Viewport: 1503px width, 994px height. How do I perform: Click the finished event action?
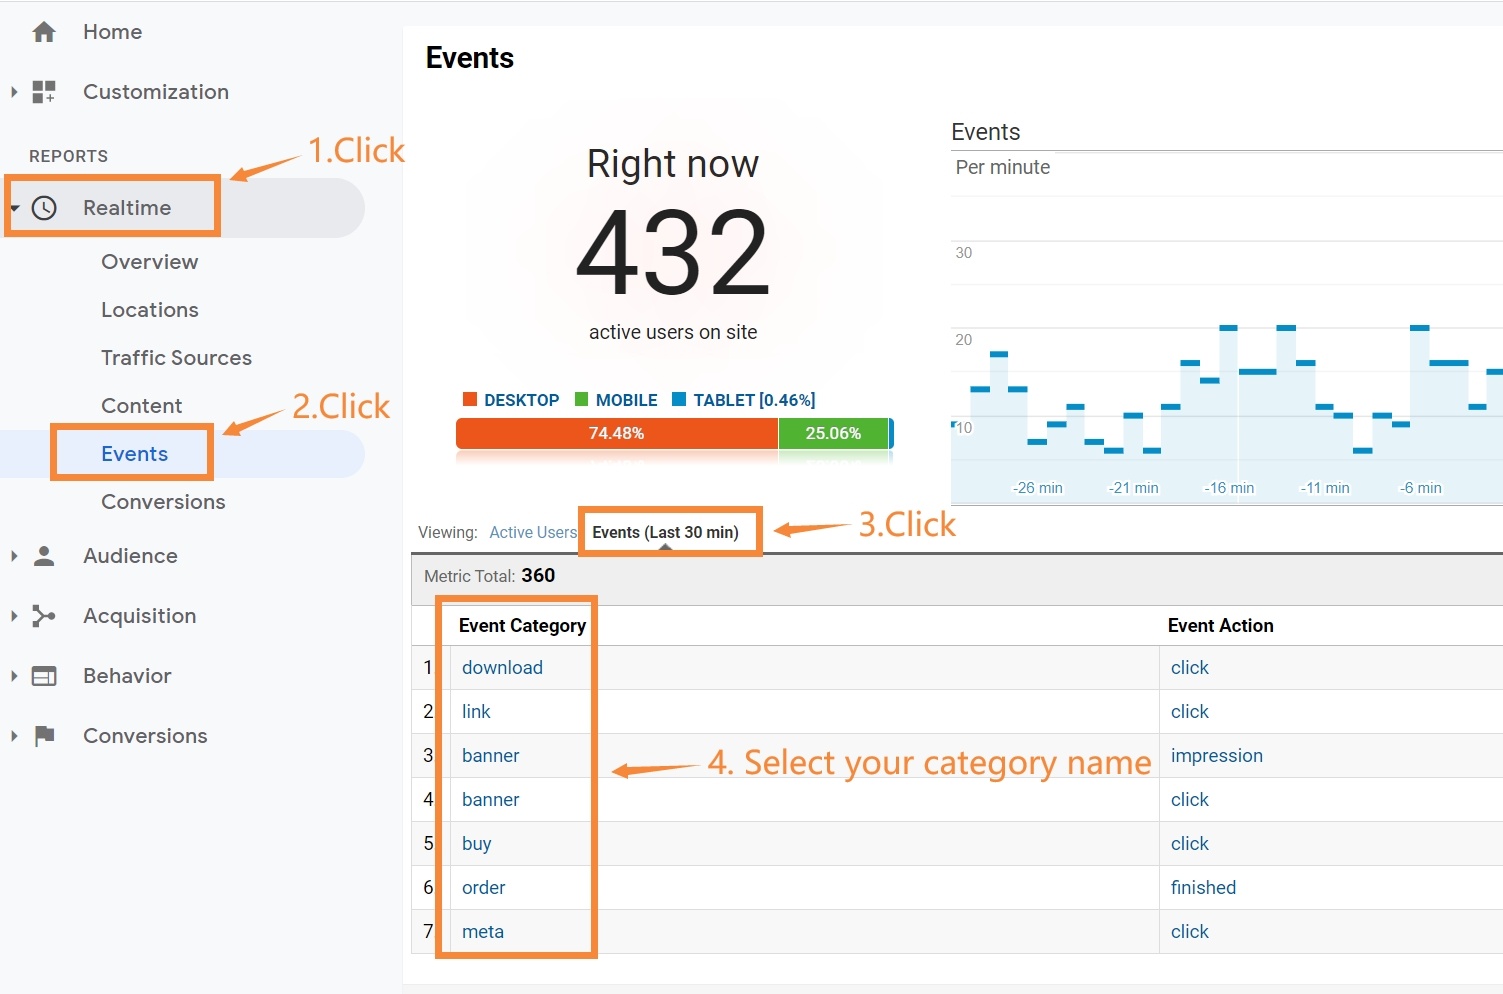click(x=1203, y=888)
